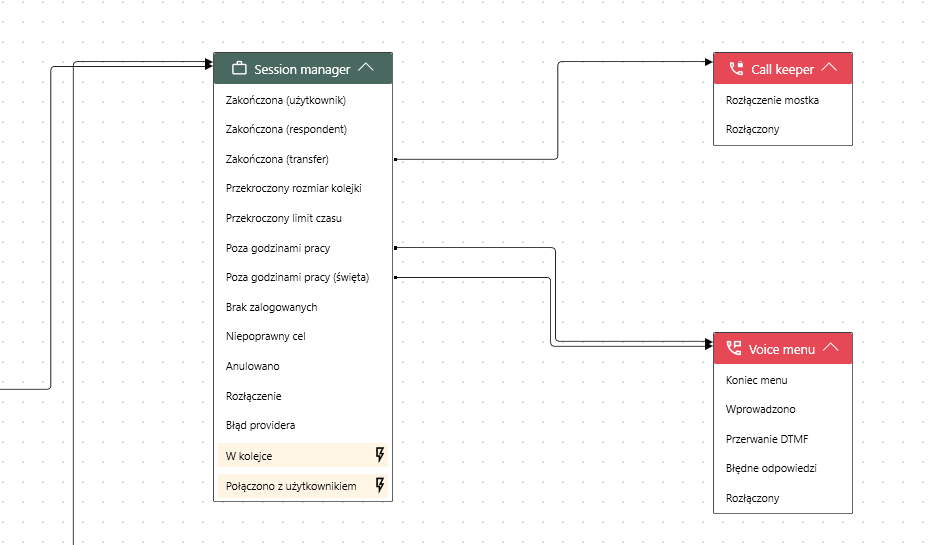The height and width of the screenshot is (545, 936).
Task: Select Koniec menu in Voice menu
Action: pos(756,380)
